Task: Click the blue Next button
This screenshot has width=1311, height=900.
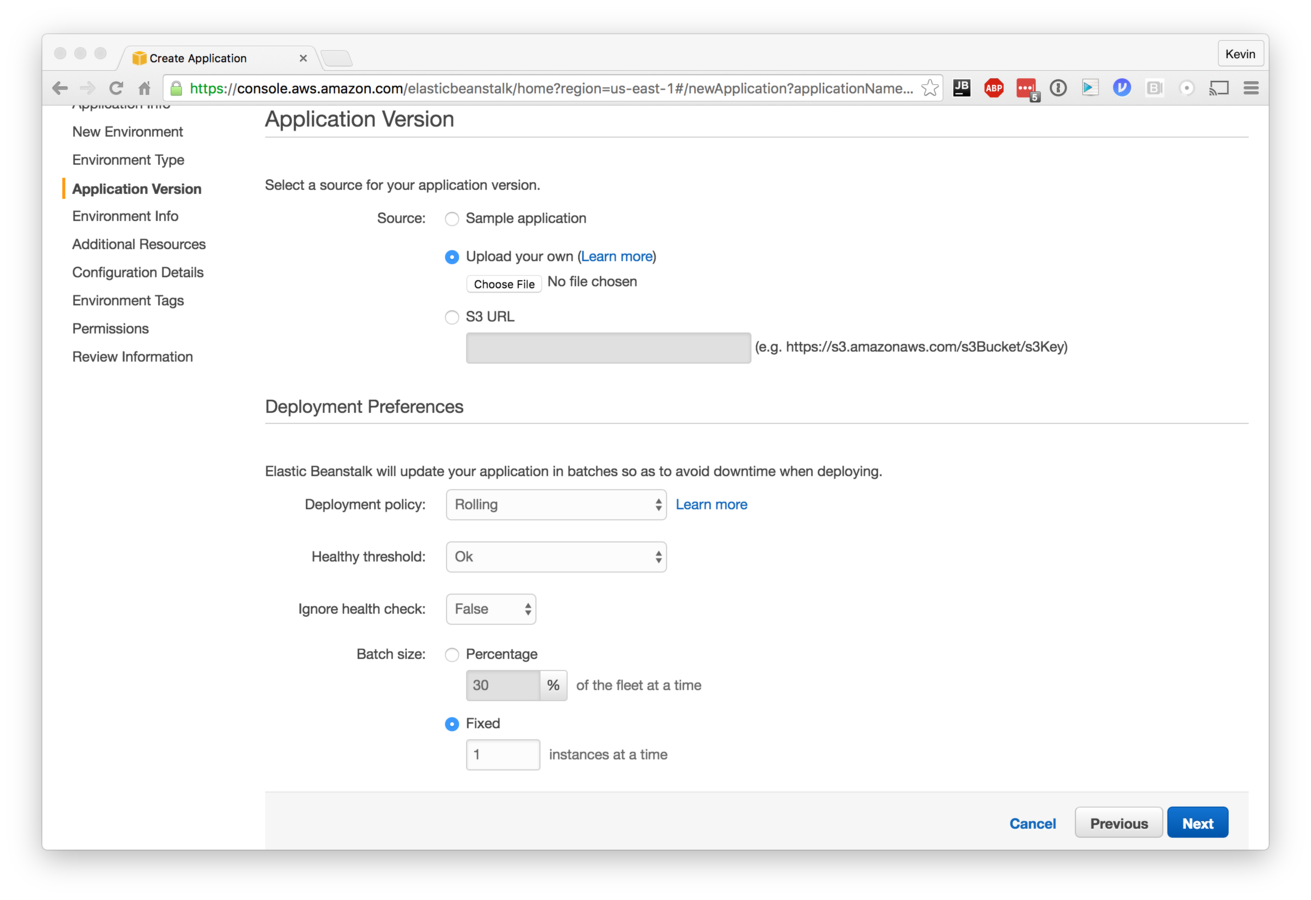Action: pos(1198,823)
